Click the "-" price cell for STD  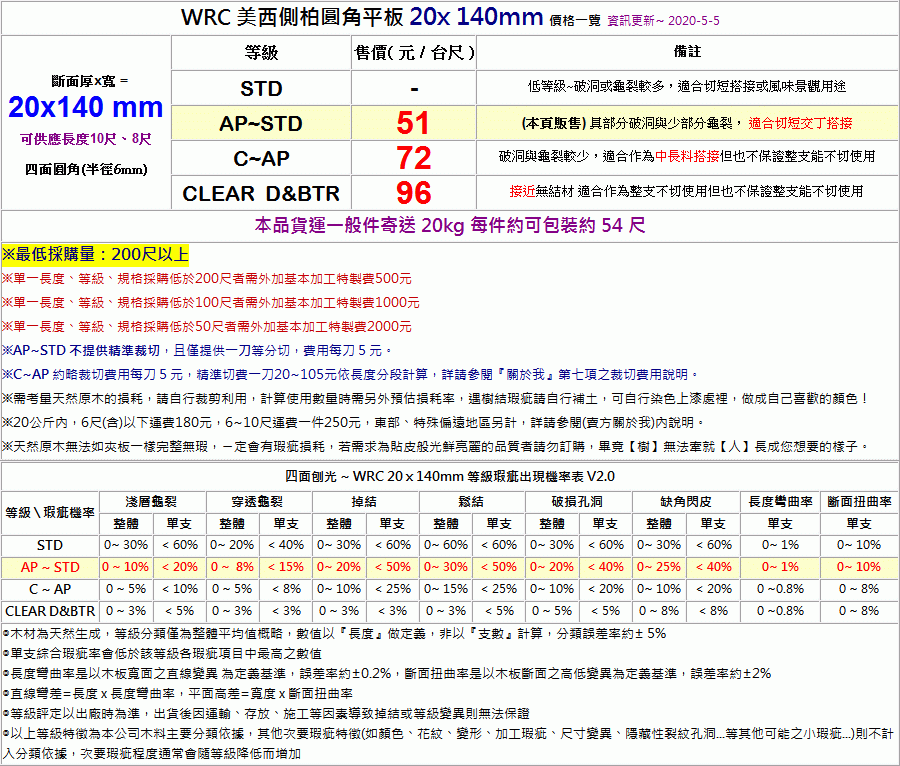[x=414, y=88]
